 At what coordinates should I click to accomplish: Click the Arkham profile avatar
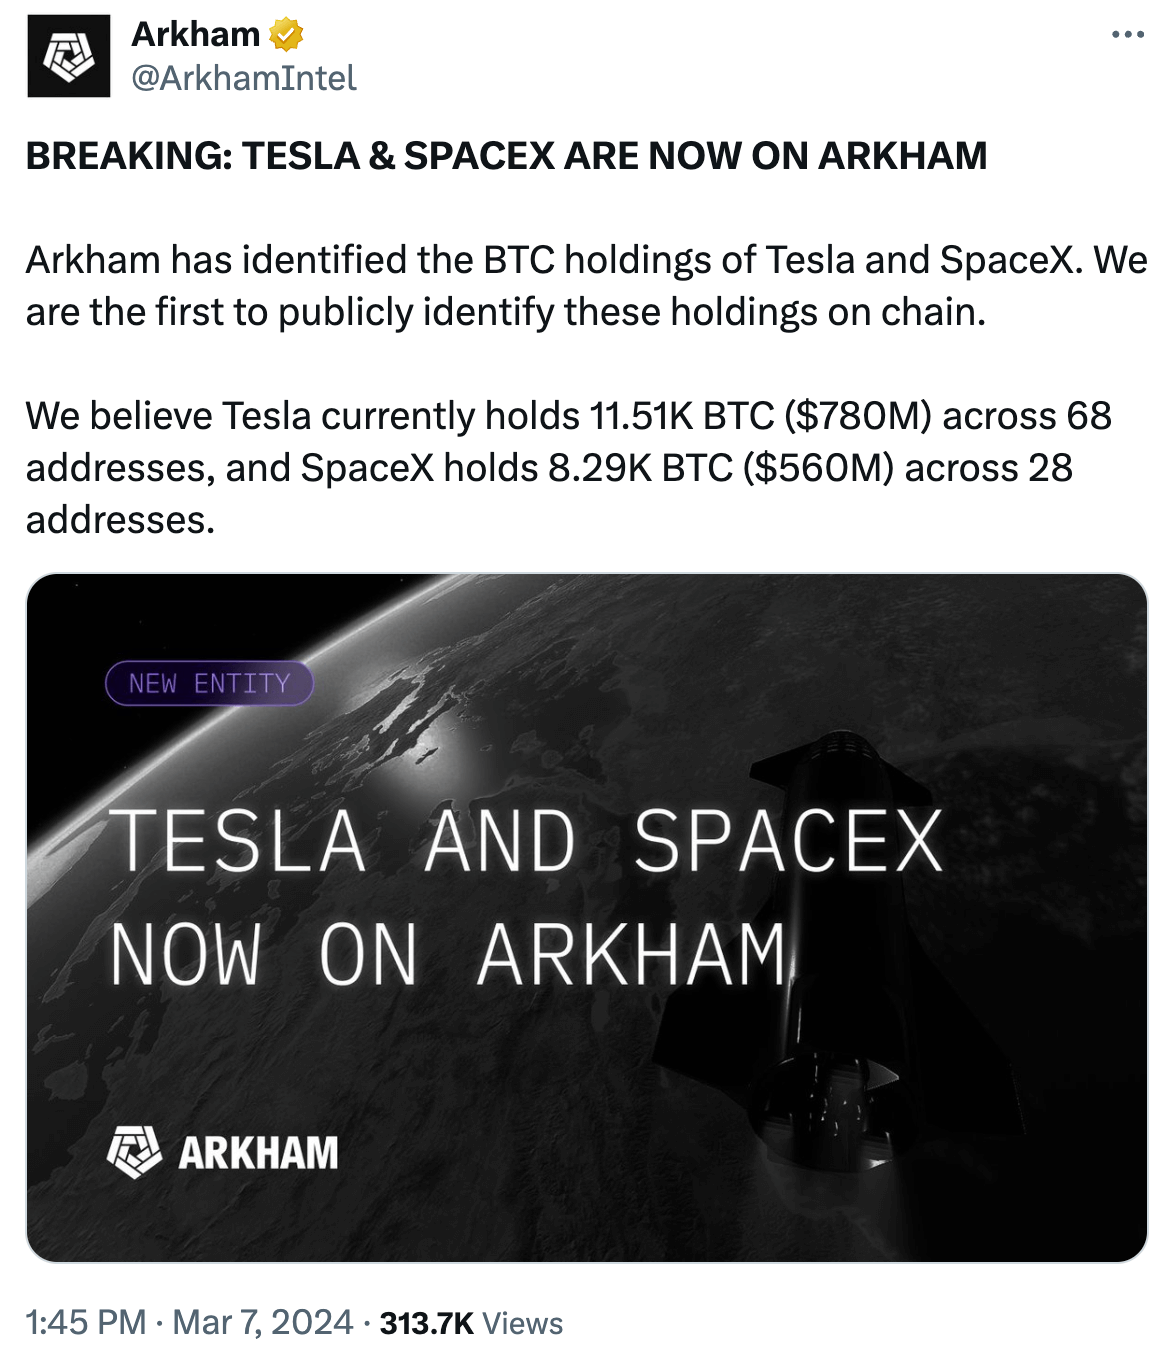pos(69,56)
